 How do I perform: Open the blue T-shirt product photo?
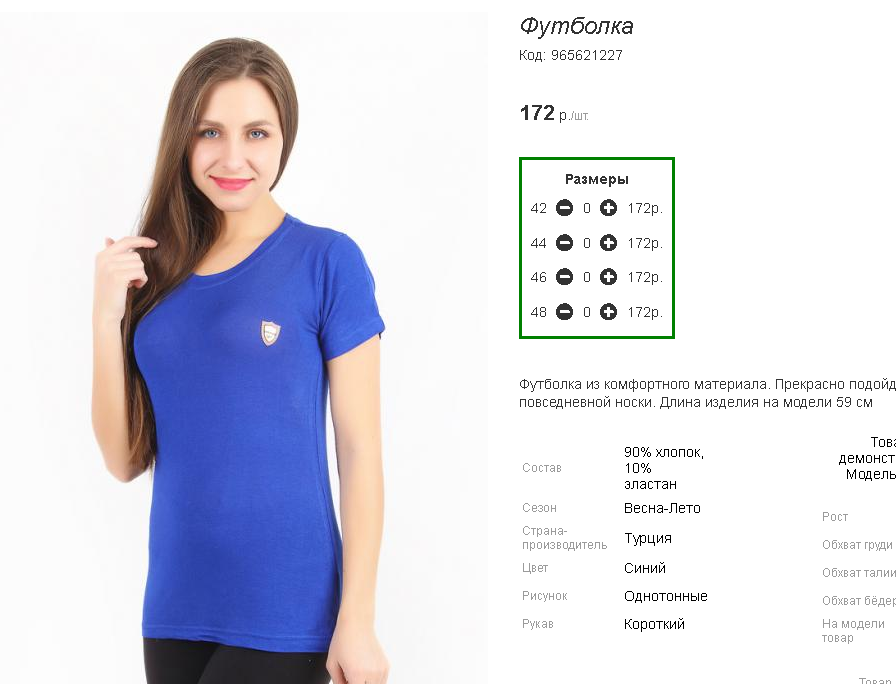click(x=244, y=349)
